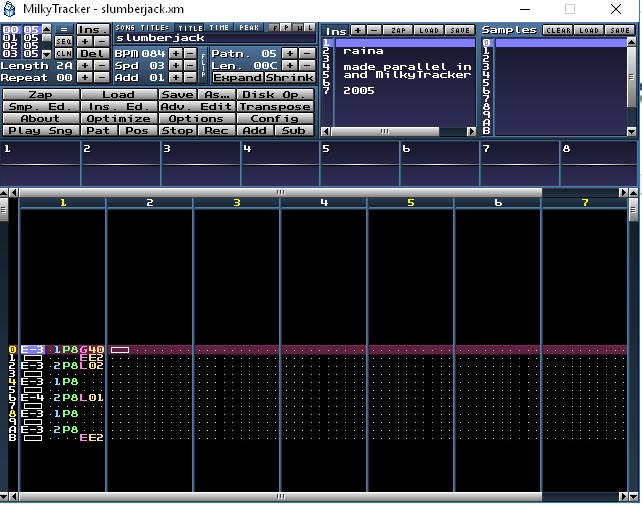This screenshot has height=508, width=642.
Task: Switch display to the PEAK tab
Action: pos(249,28)
